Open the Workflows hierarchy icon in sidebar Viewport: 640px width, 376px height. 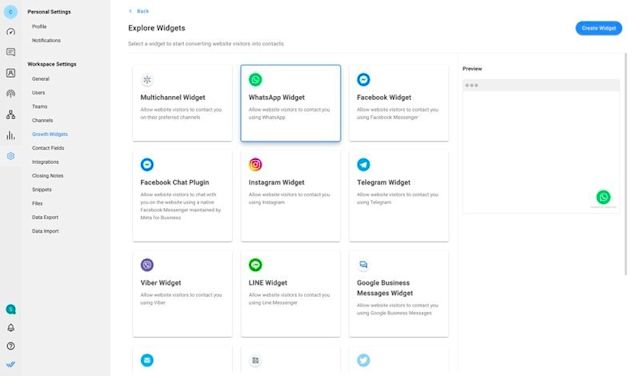click(11, 115)
